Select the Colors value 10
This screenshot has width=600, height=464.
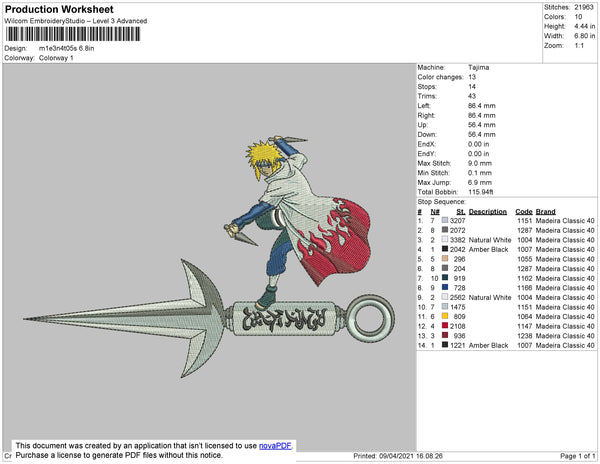coord(578,17)
